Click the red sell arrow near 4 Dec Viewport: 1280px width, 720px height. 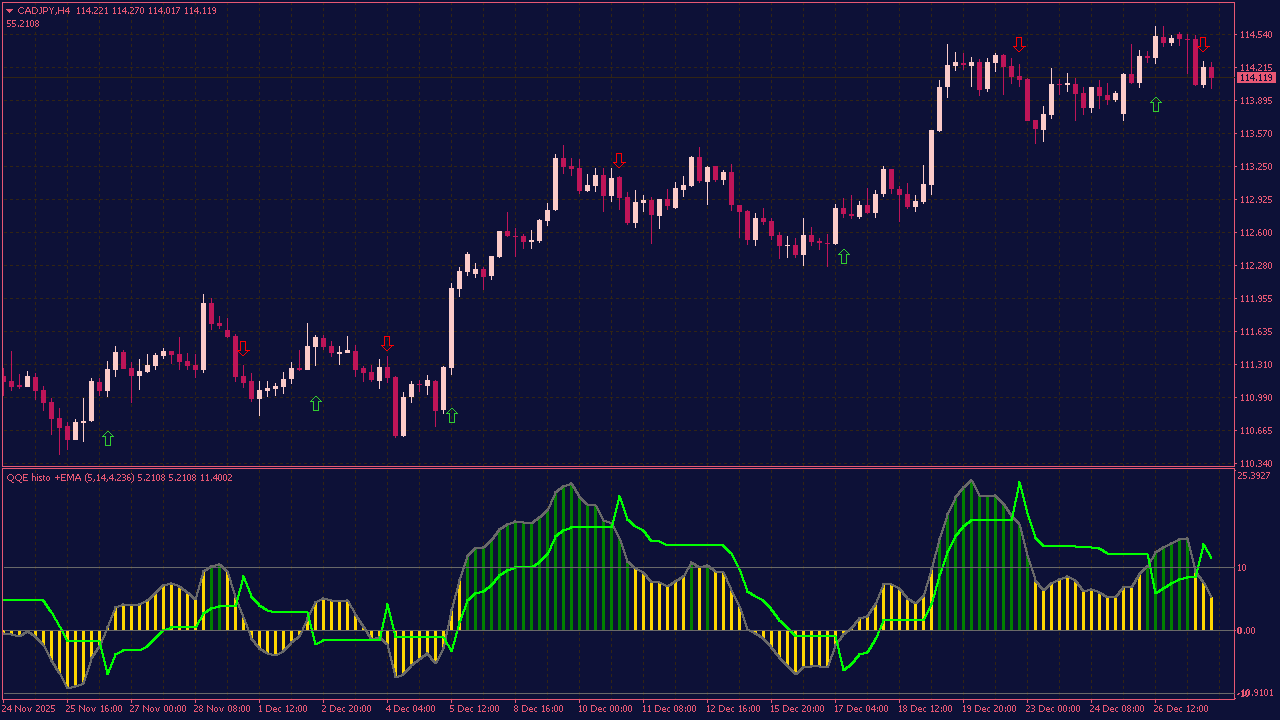387,343
